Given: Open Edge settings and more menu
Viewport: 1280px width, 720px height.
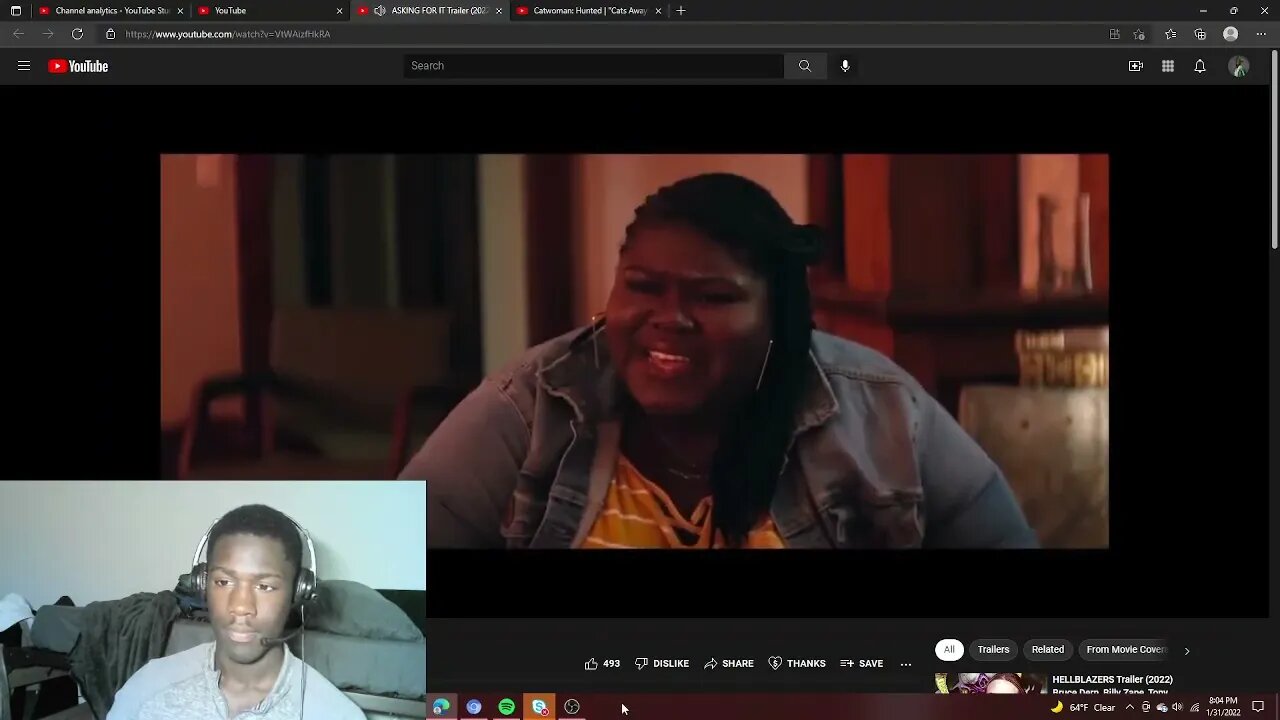Looking at the screenshot, I should pyautogui.click(x=1261, y=34).
